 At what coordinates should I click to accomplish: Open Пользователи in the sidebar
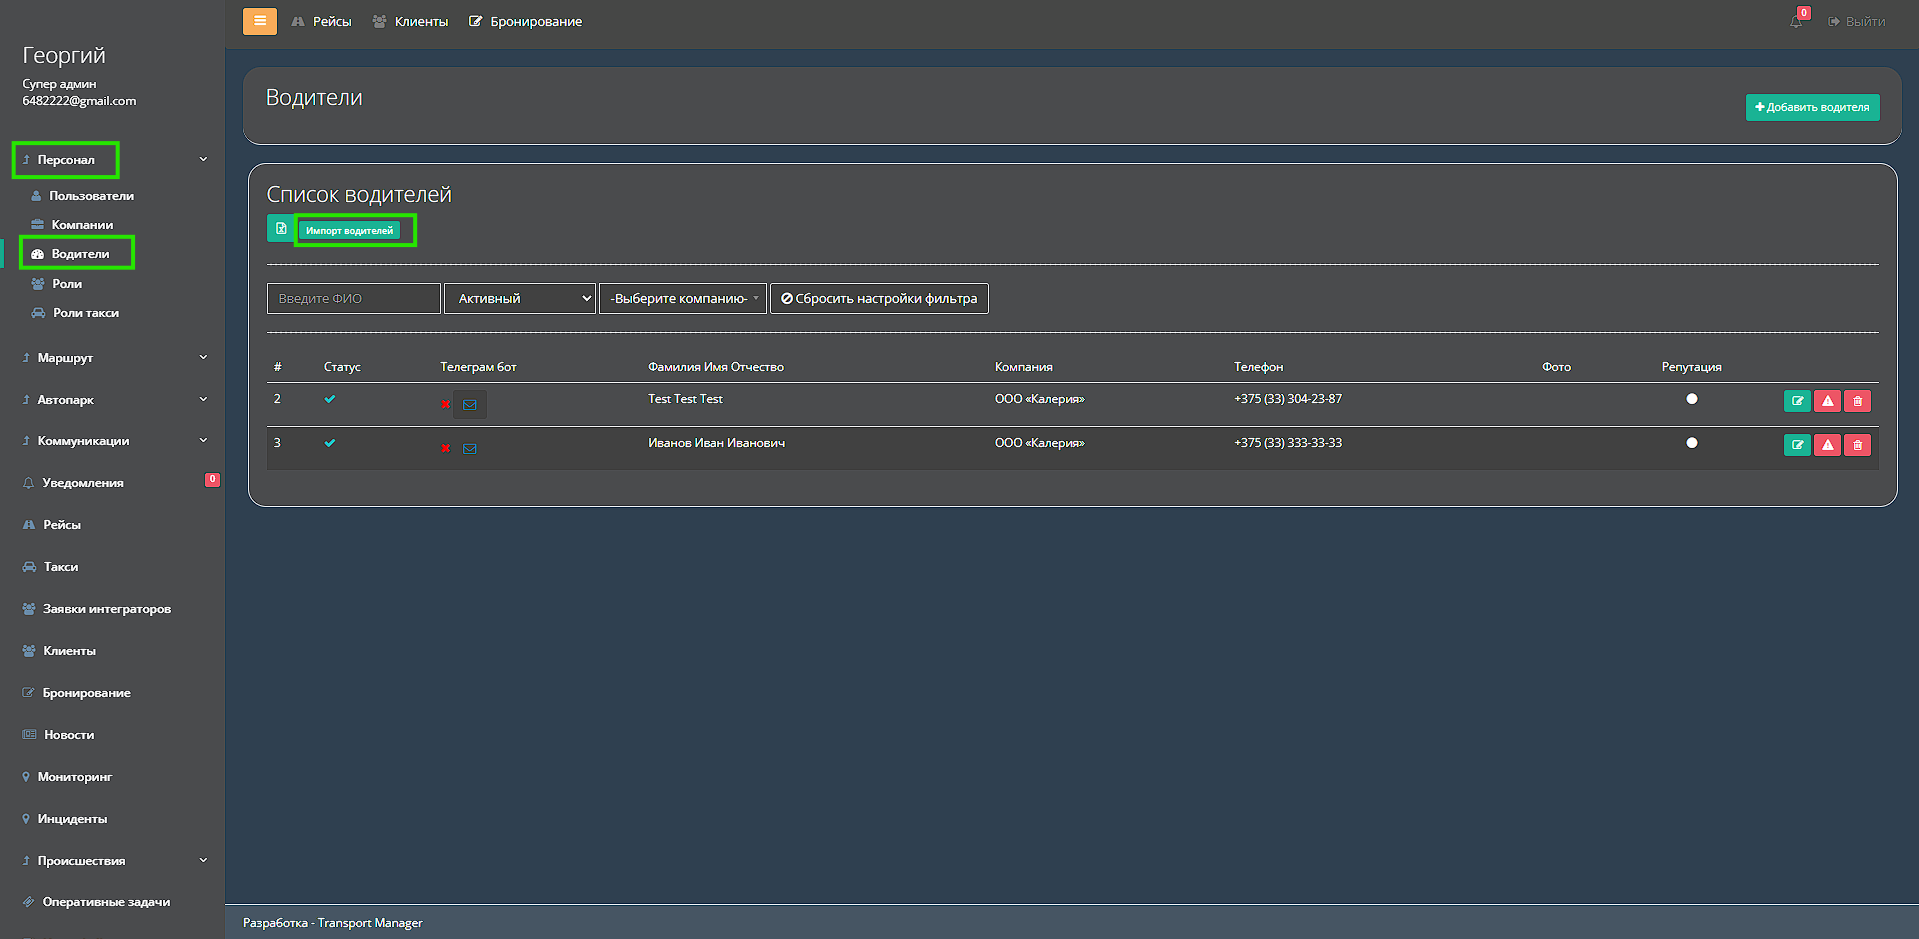coord(91,196)
